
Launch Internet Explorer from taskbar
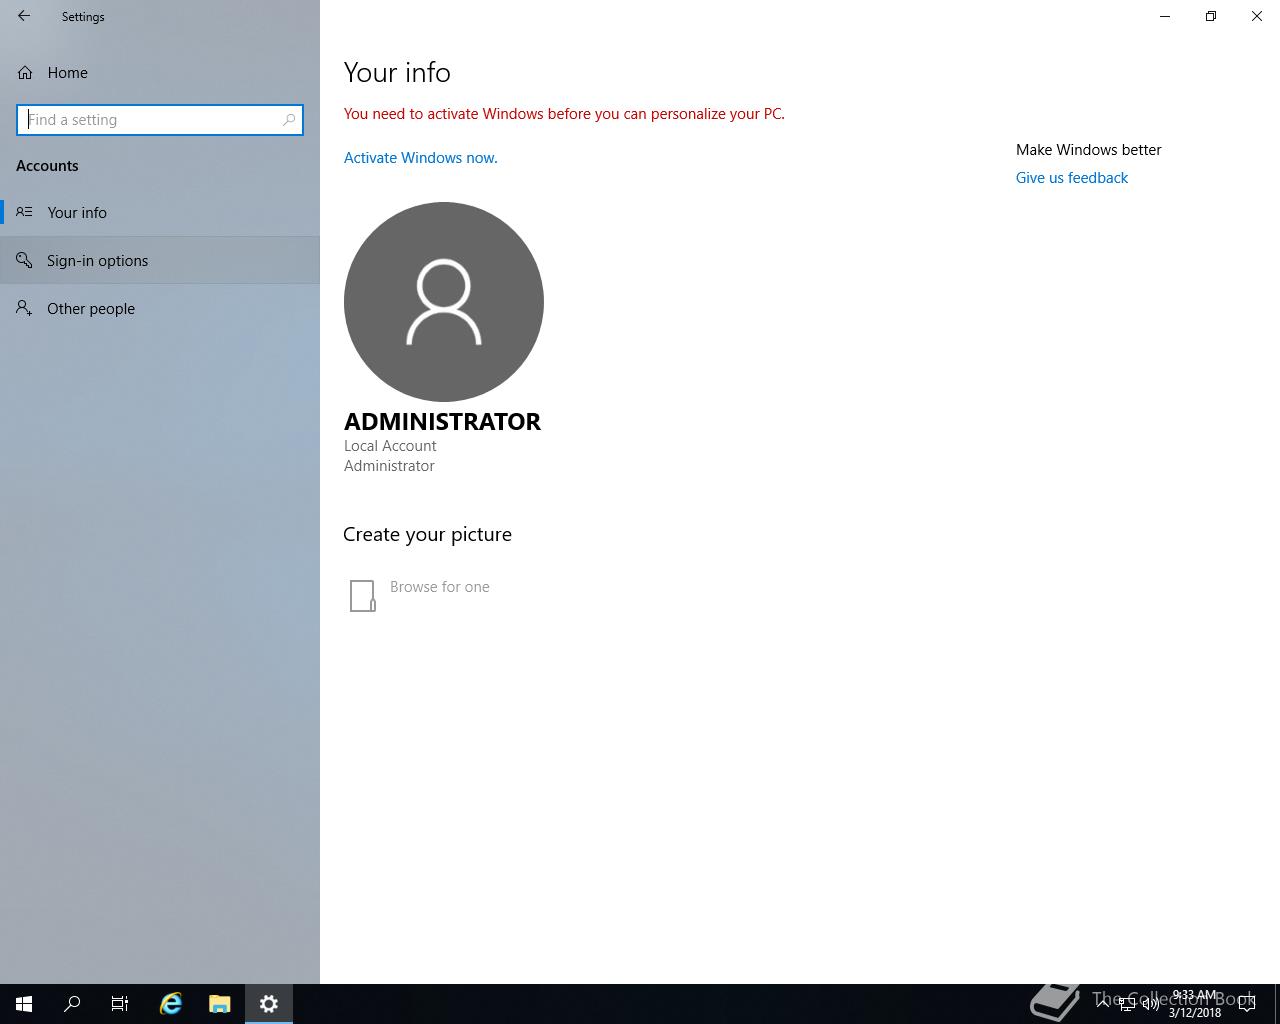pos(171,1004)
